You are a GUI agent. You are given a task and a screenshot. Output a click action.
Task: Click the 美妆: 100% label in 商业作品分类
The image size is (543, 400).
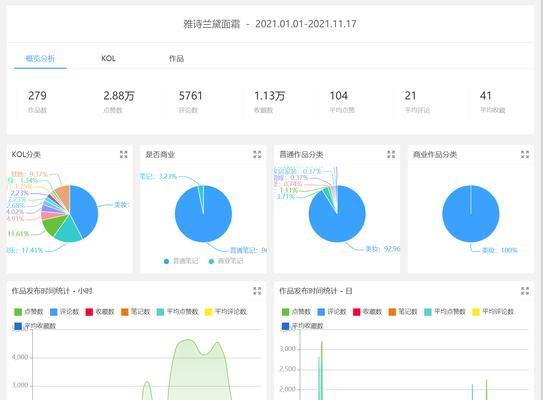coord(499,250)
